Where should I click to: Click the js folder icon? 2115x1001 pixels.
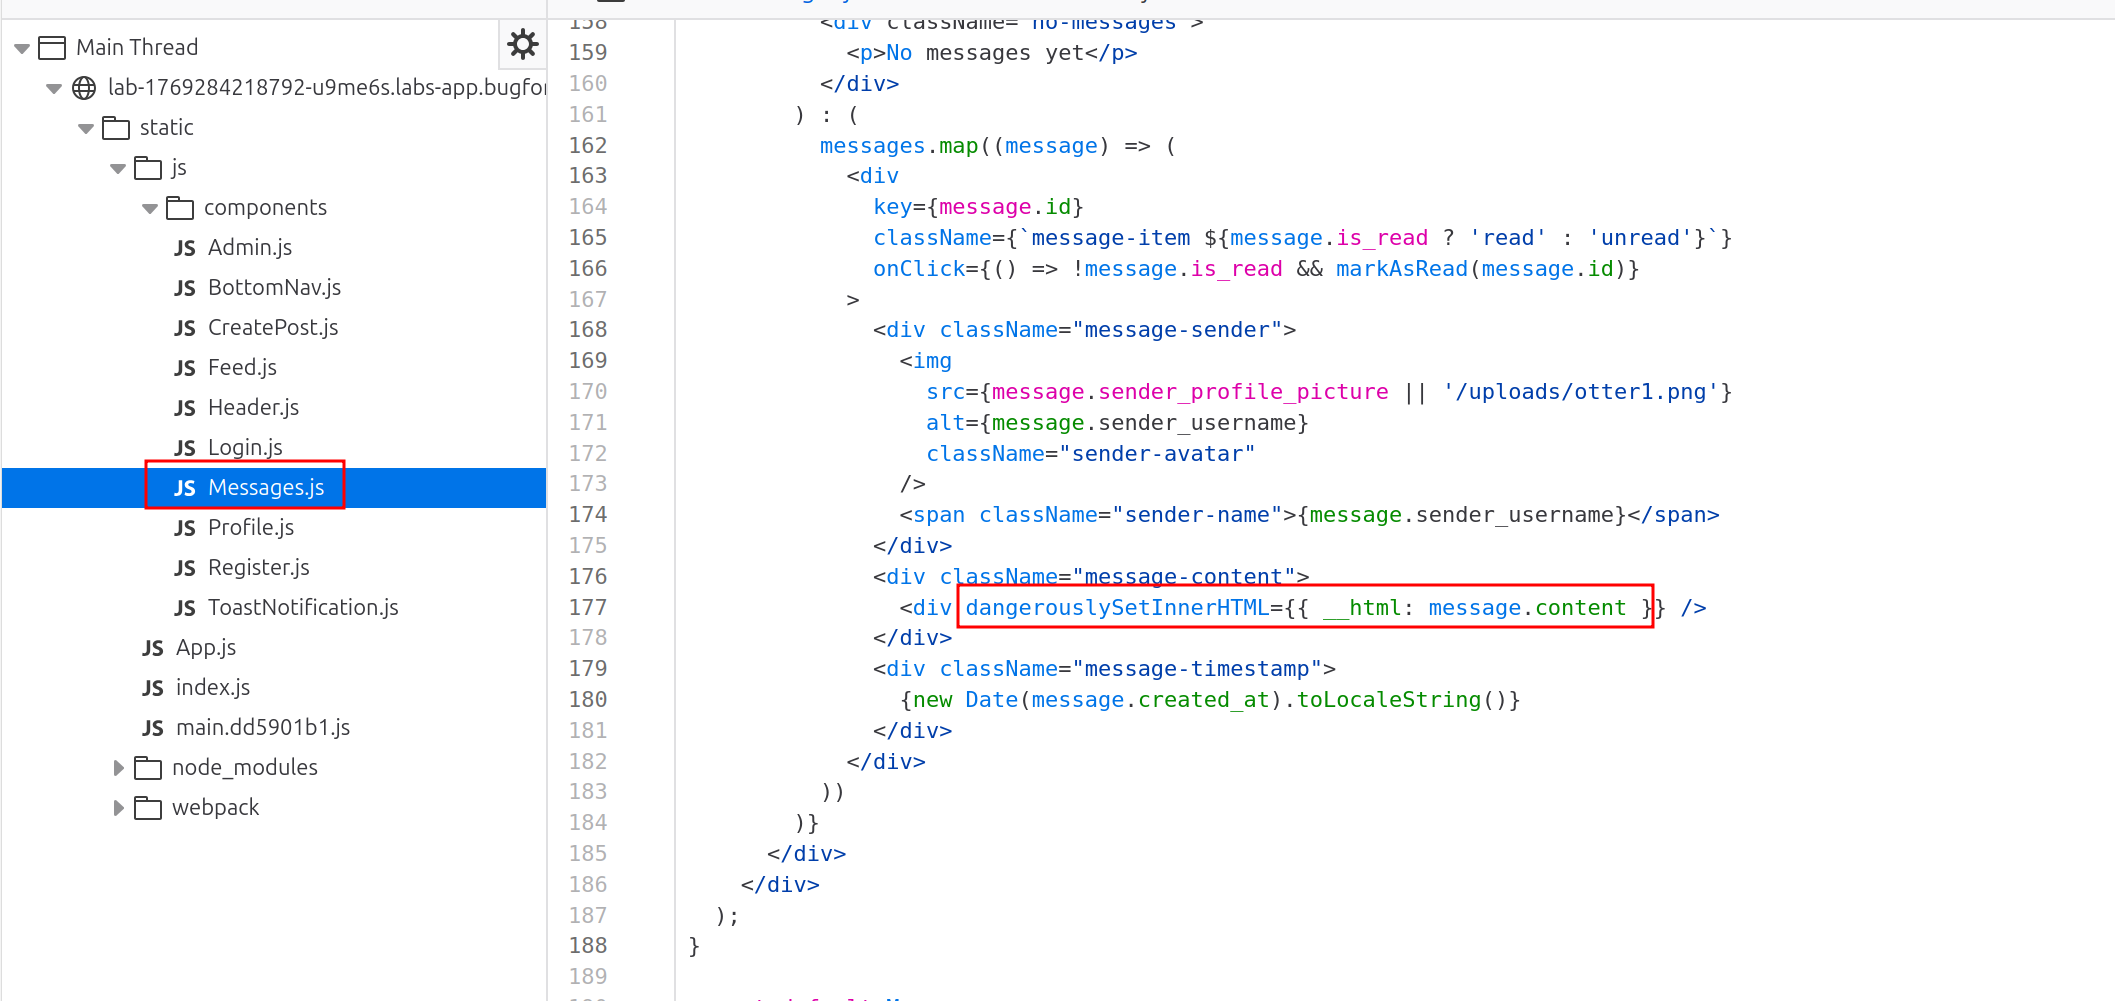coord(148,168)
